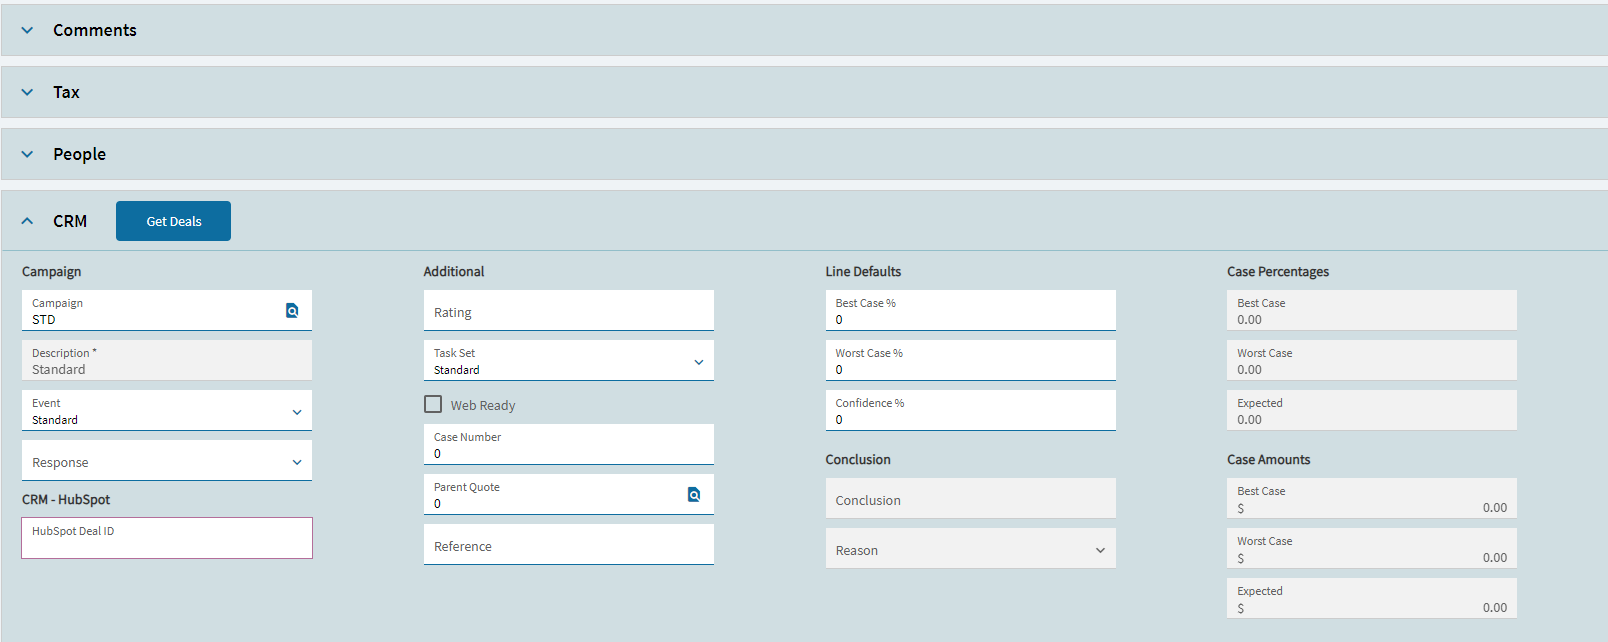
Task: Click the Description field showing Standard
Action: pyautogui.click(x=167, y=360)
